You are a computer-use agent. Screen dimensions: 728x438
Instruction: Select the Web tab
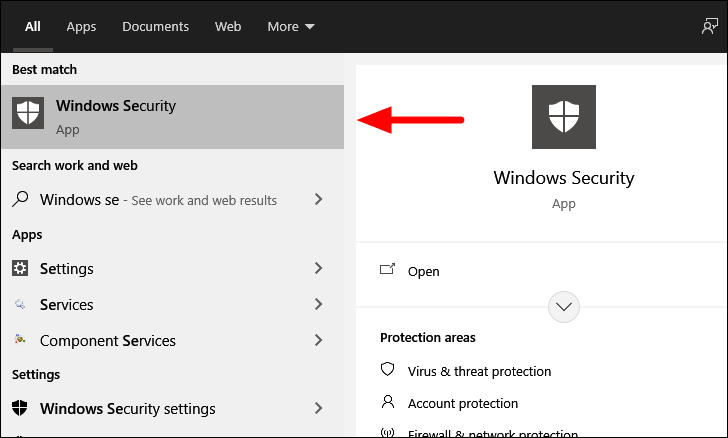[x=228, y=26]
